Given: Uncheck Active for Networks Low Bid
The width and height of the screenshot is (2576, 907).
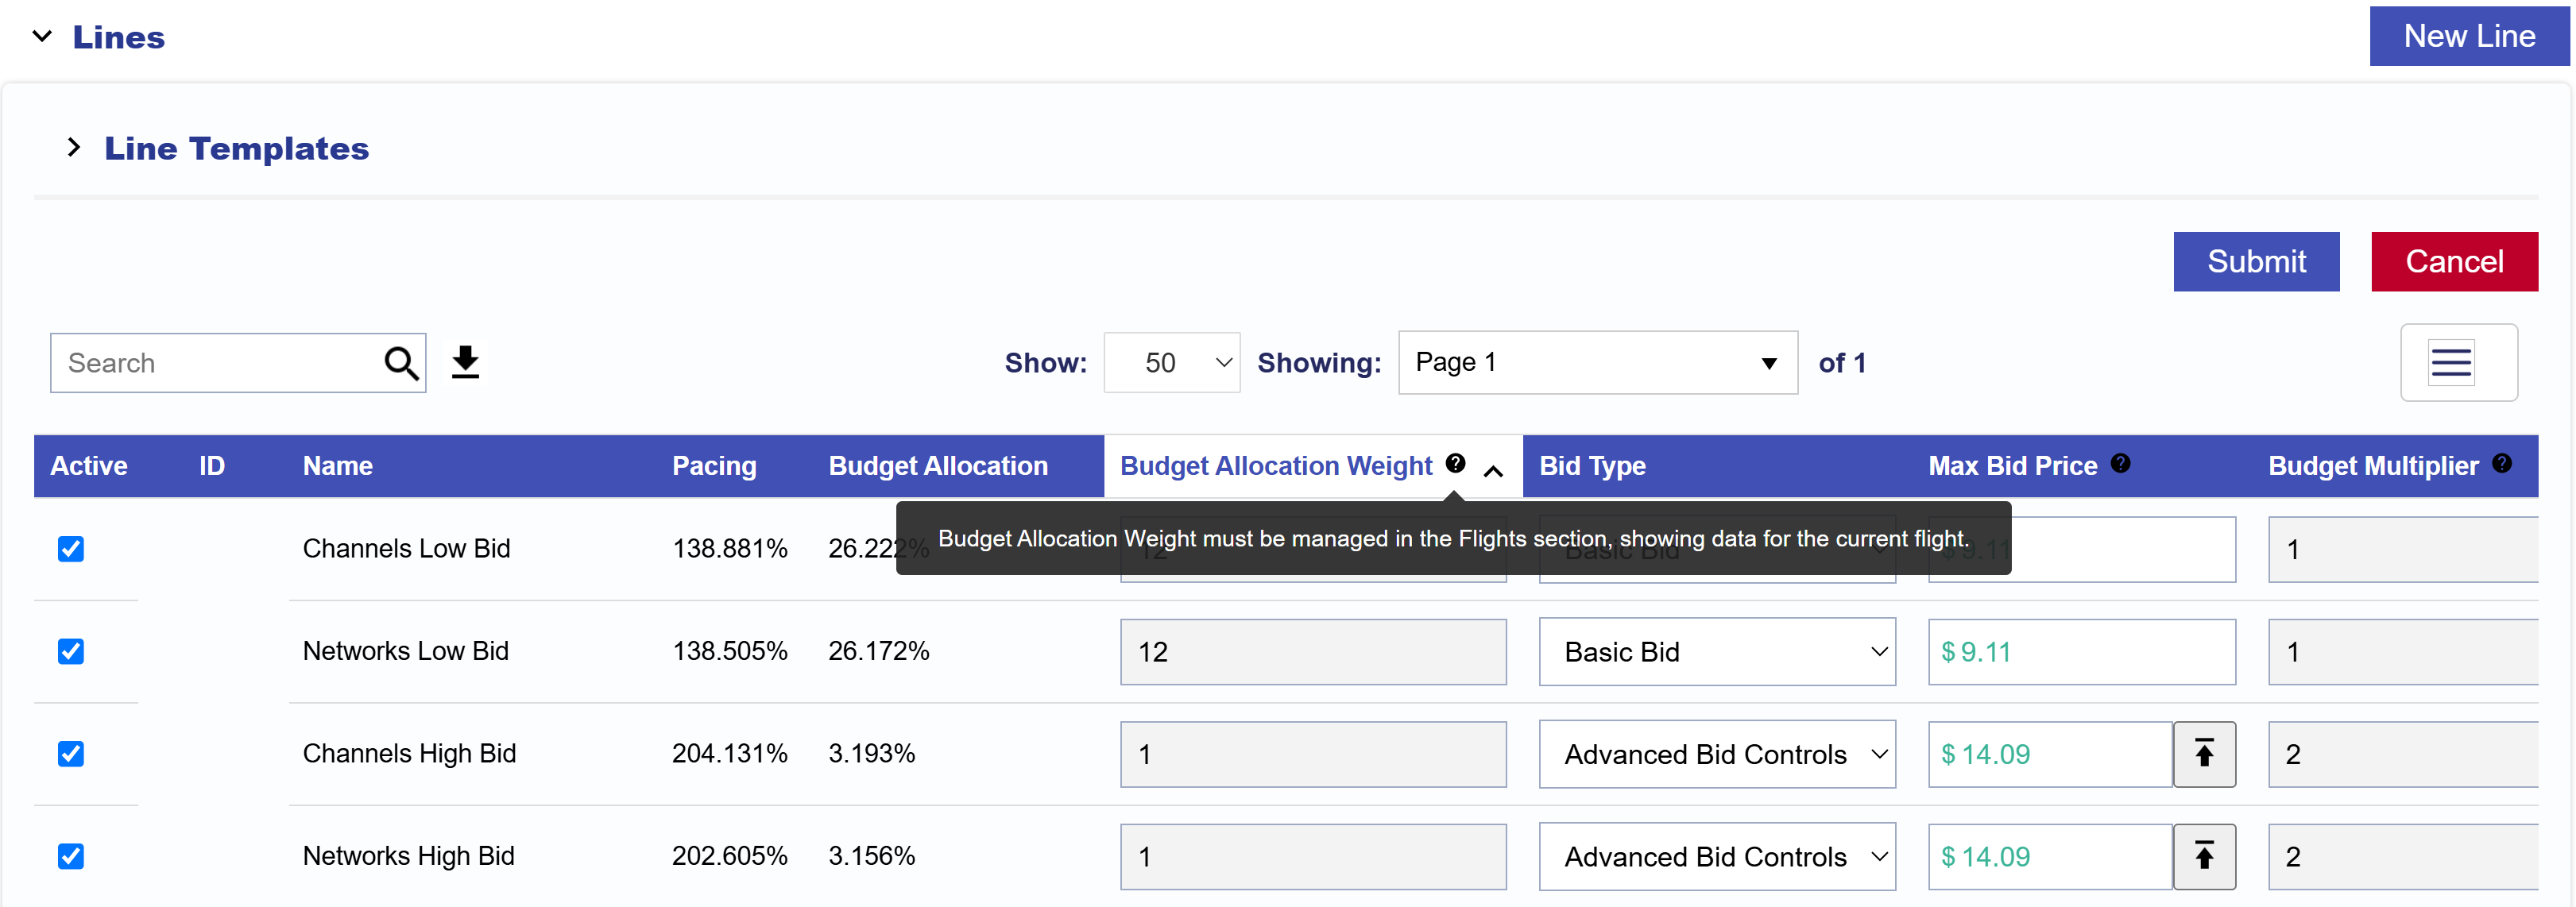Looking at the screenshot, I should pos(71,652).
